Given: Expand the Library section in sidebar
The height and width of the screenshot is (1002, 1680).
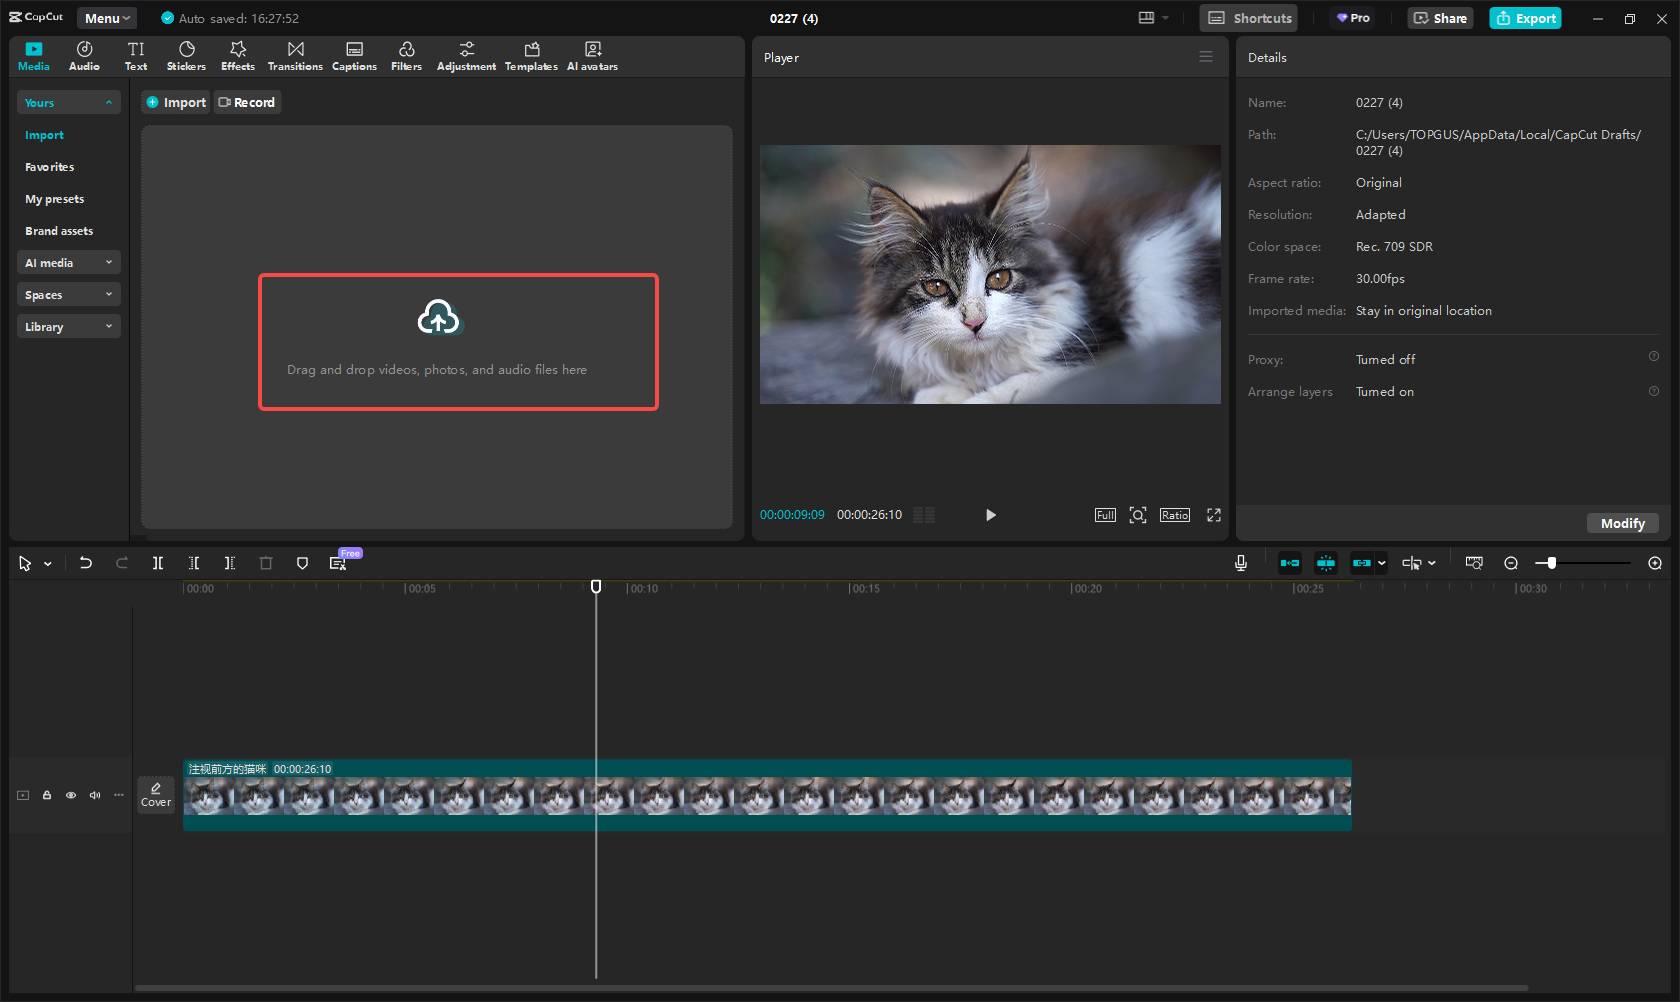Looking at the screenshot, I should pos(68,327).
